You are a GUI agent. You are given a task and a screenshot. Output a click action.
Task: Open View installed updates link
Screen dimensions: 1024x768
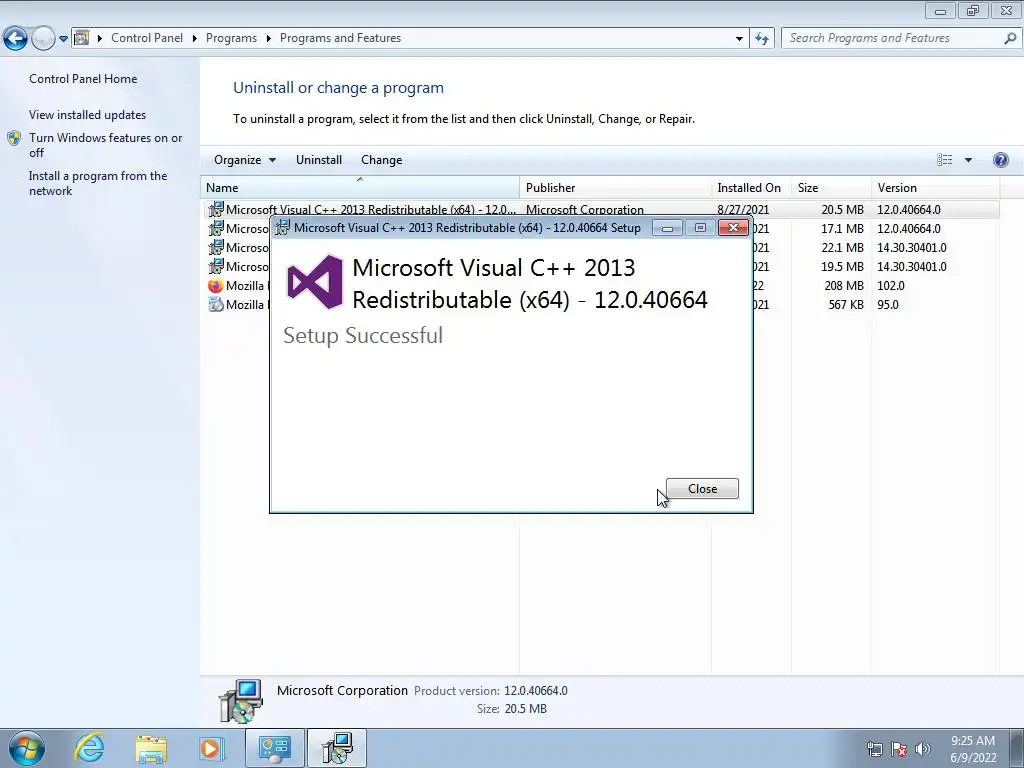88,115
